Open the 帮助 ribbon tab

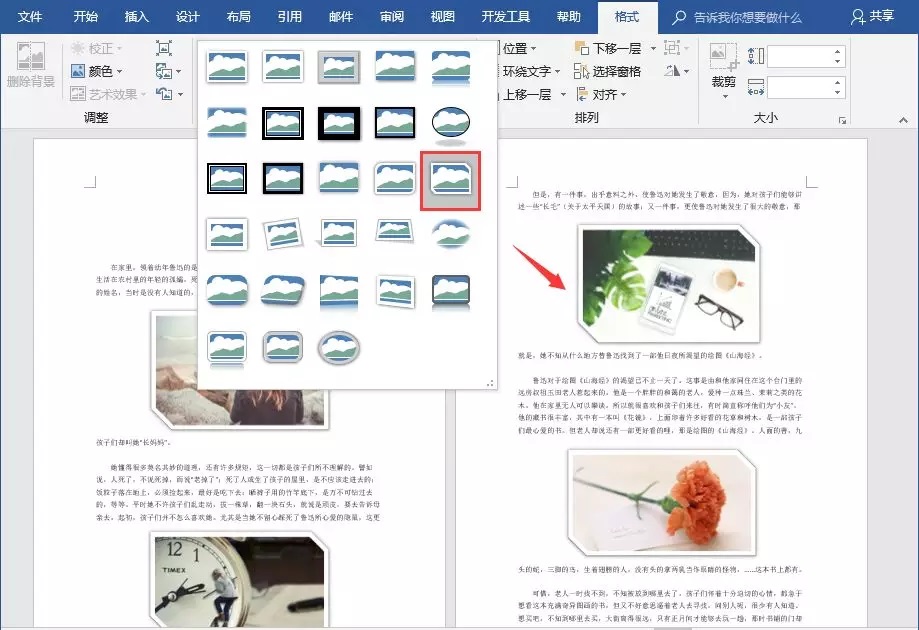pos(568,16)
